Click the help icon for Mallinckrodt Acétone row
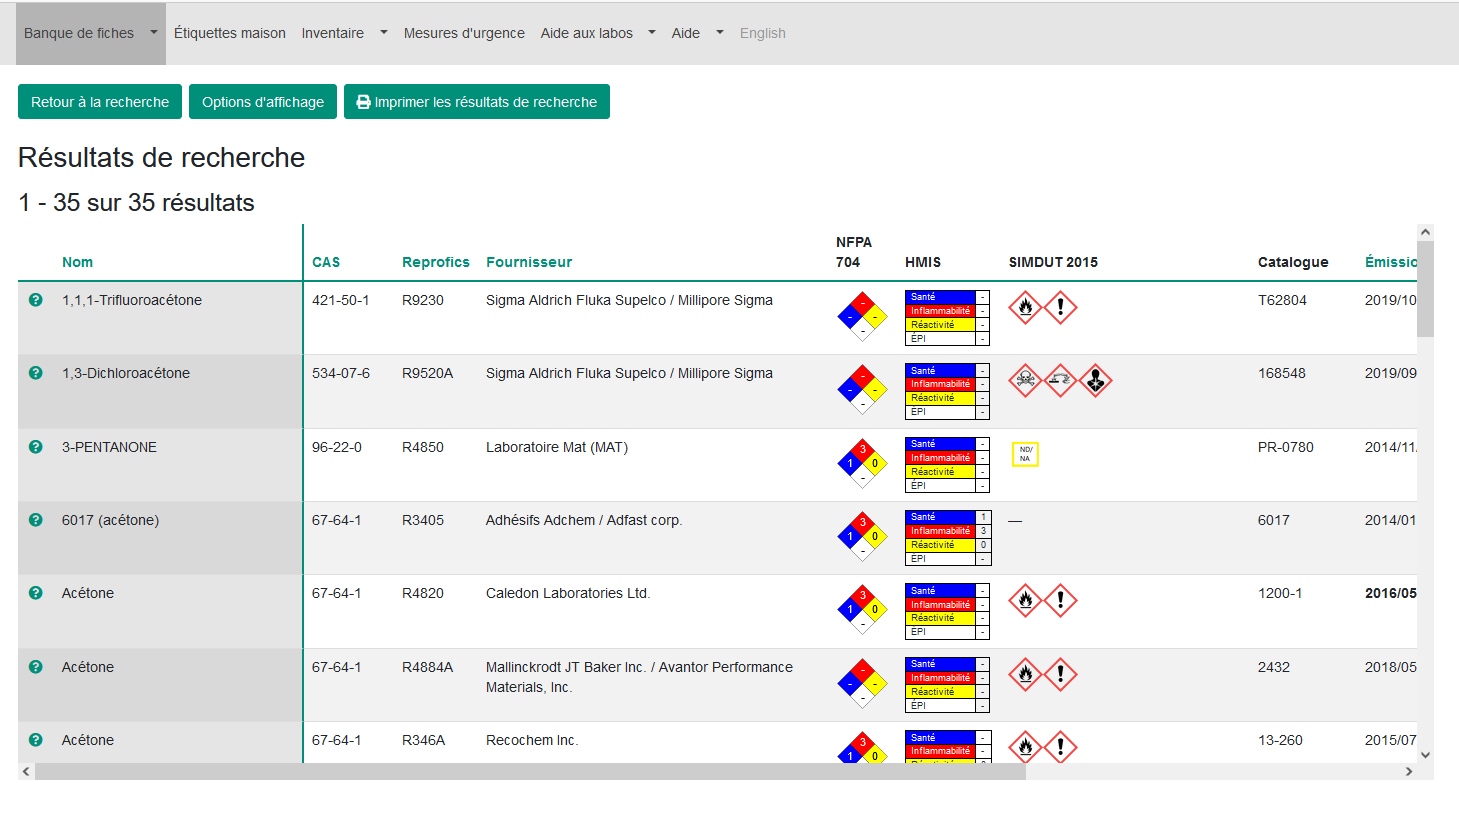1459x839 pixels. coord(36,667)
